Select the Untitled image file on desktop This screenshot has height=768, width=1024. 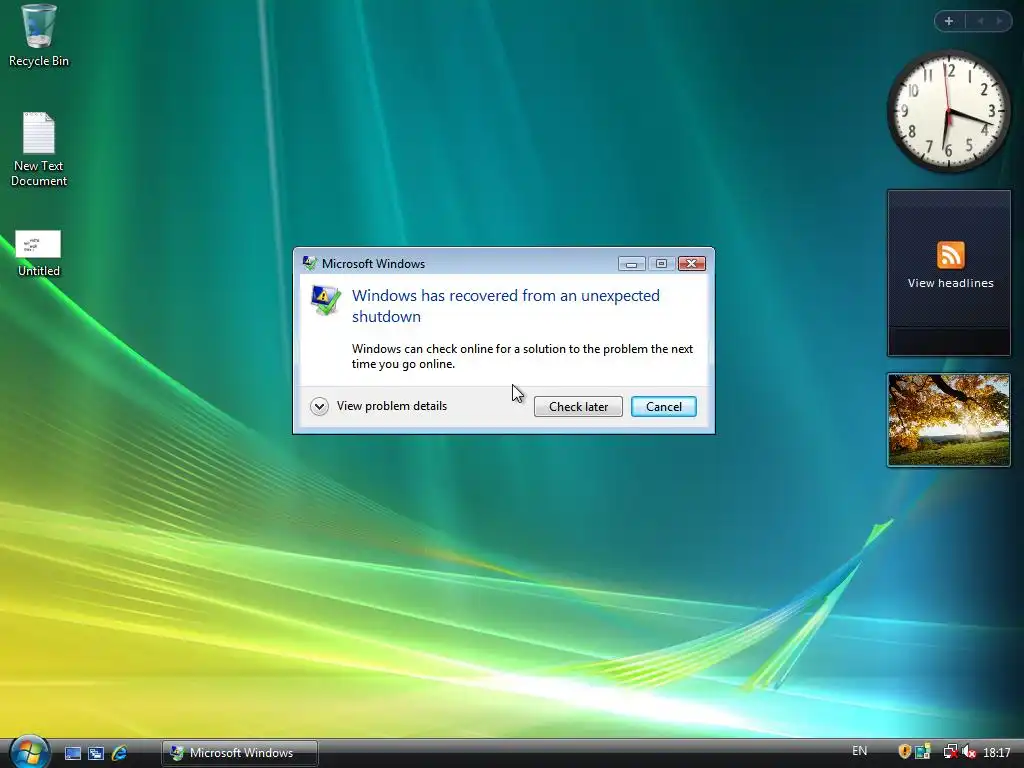[39, 253]
